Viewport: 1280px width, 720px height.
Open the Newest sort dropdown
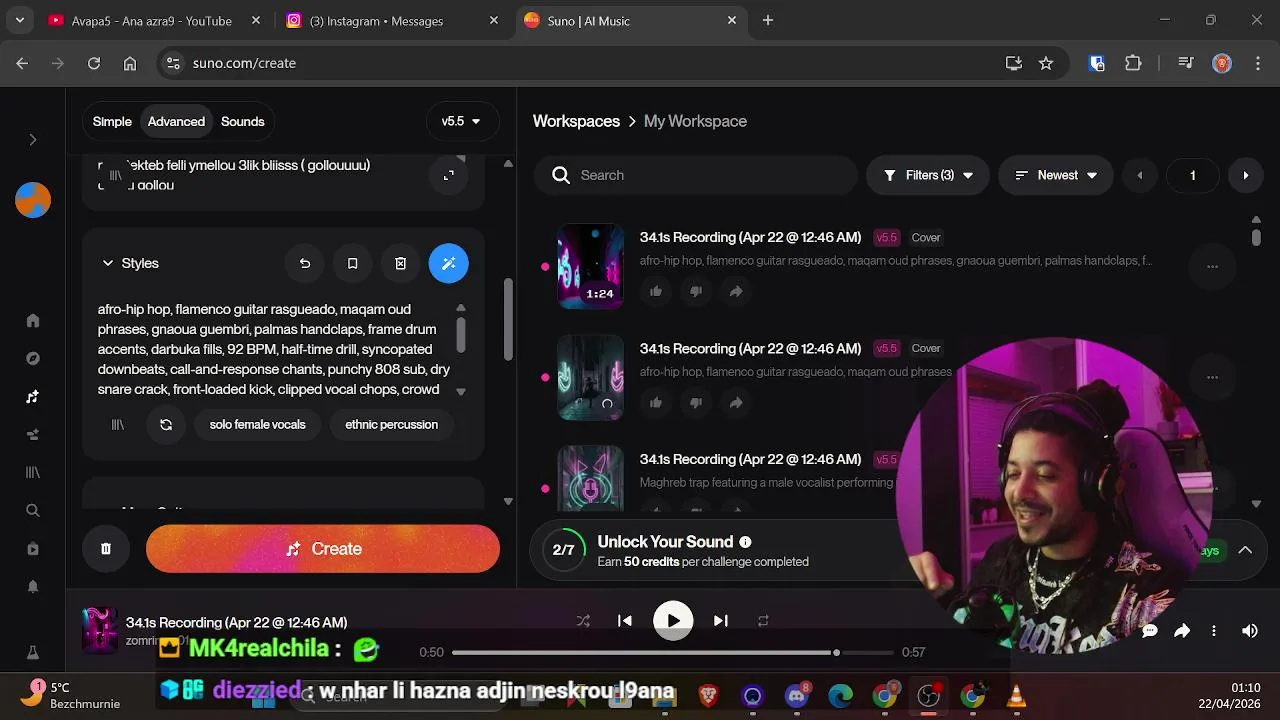point(1056,175)
